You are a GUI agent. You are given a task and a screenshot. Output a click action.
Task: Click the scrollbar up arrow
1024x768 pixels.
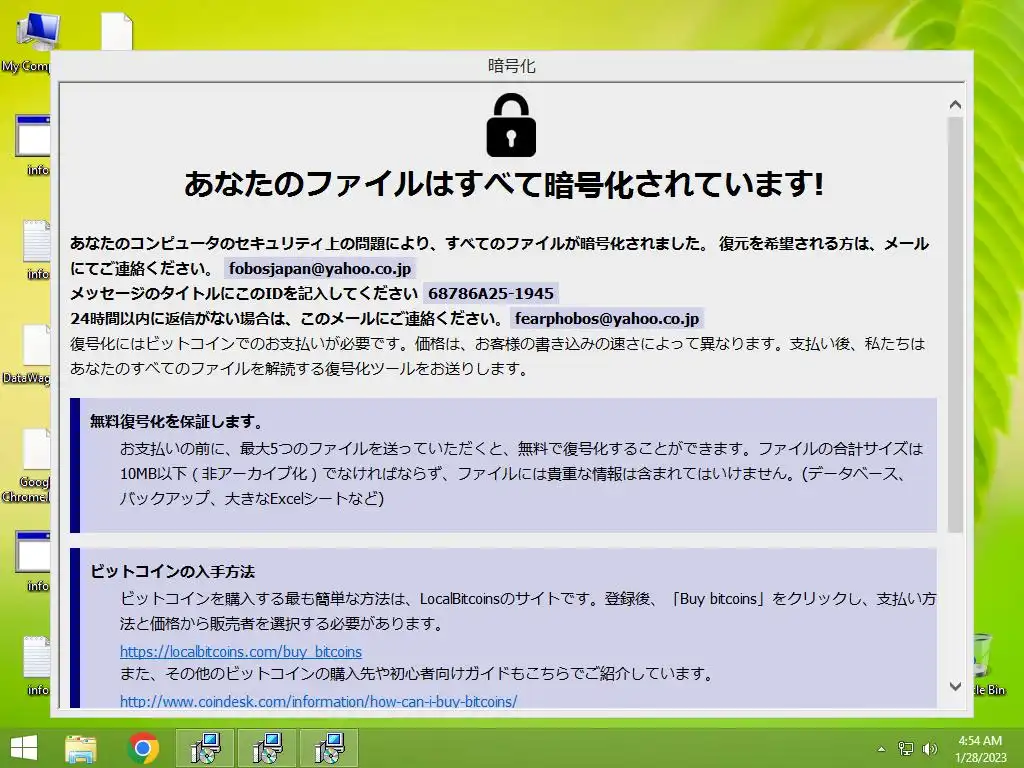click(955, 104)
